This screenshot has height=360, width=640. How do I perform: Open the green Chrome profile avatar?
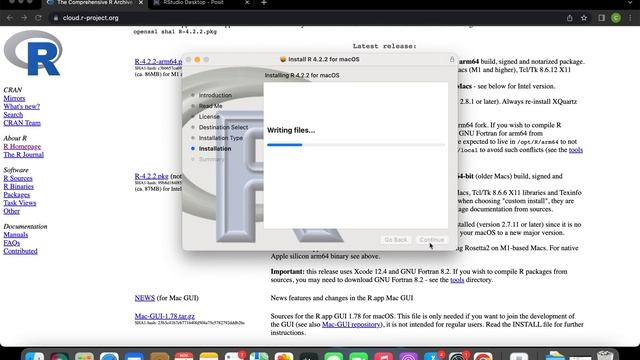coord(616,18)
